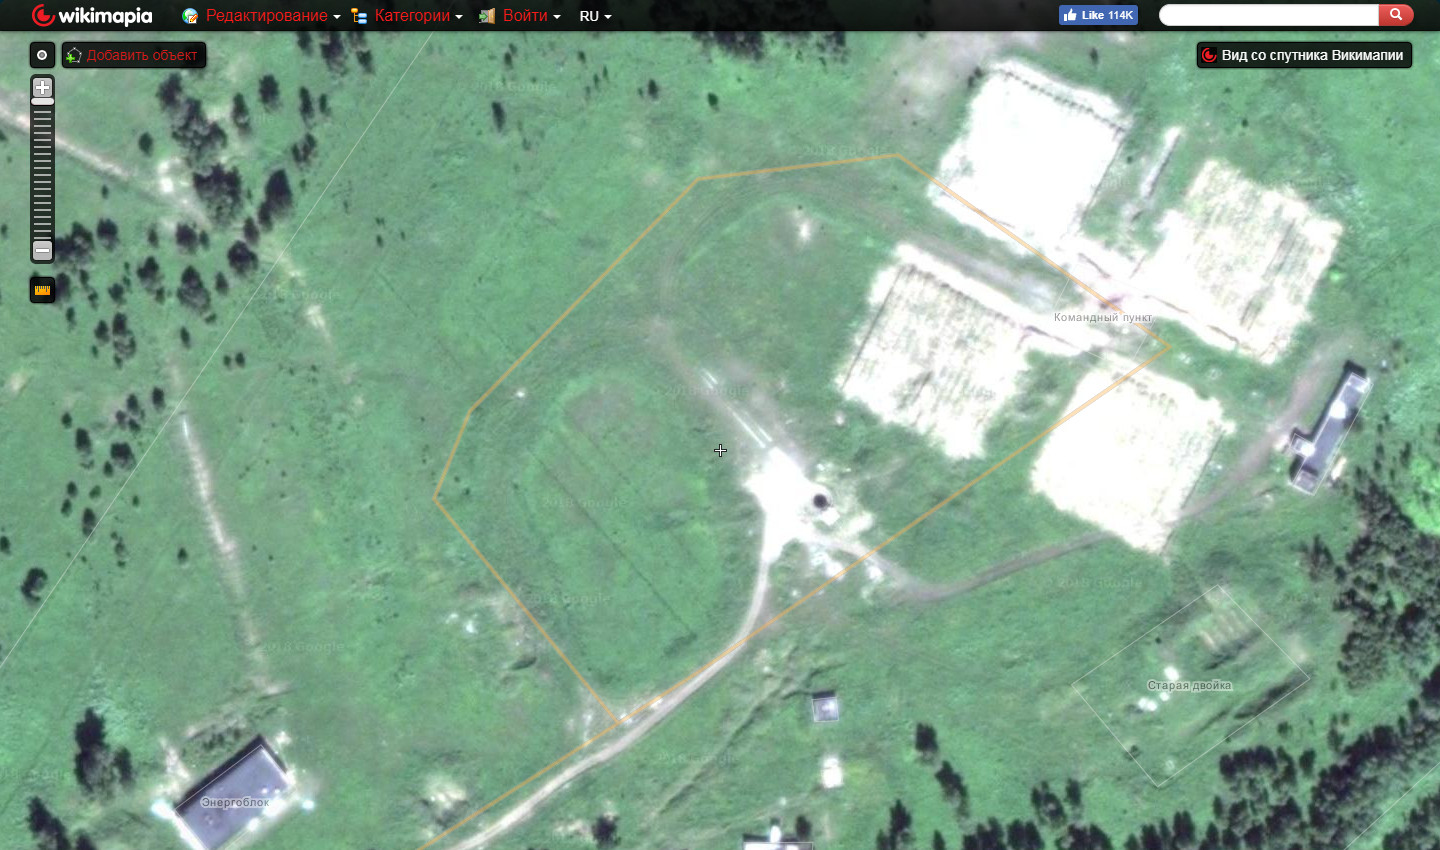Viewport: 1440px width, 850px height.
Task: Open the Редактирование dropdown menu
Action: click(x=272, y=16)
